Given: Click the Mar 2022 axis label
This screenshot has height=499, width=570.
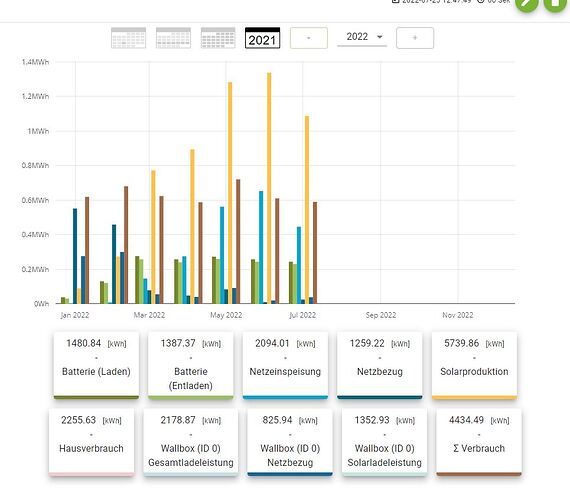Looking at the screenshot, I should [149, 315].
